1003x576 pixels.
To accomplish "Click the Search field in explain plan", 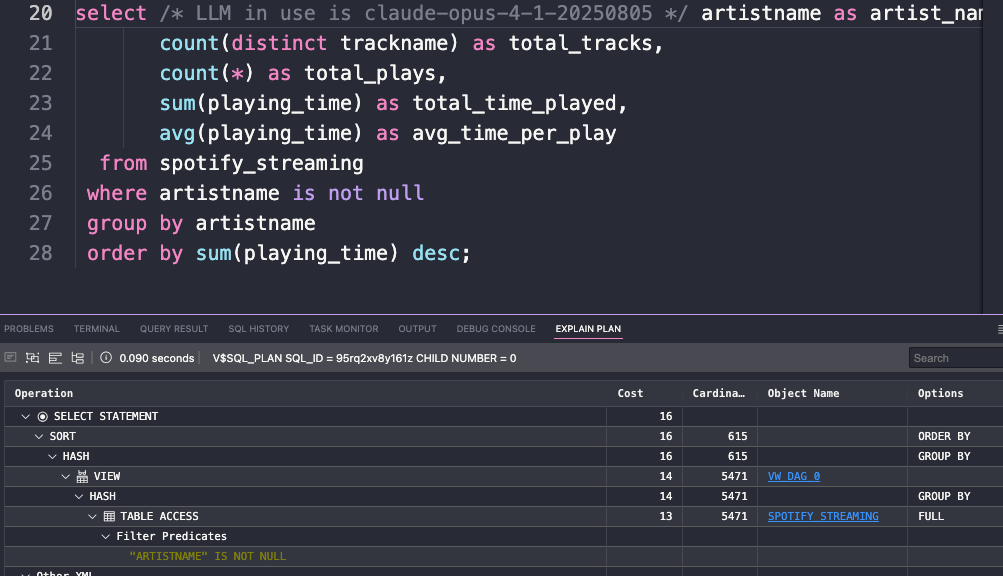I will [x=955, y=358].
